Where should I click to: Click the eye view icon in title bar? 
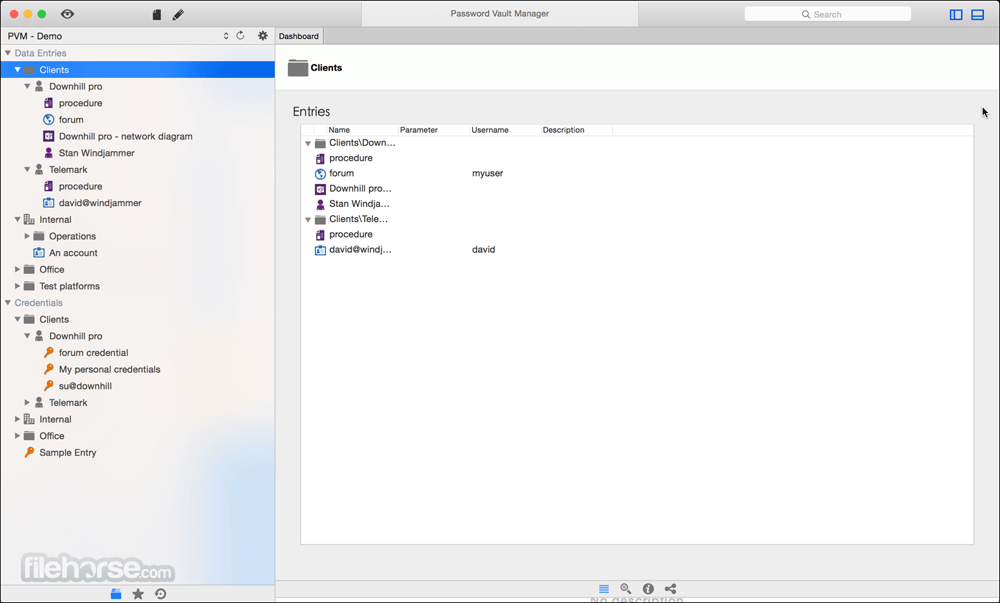tap(67, 14)
